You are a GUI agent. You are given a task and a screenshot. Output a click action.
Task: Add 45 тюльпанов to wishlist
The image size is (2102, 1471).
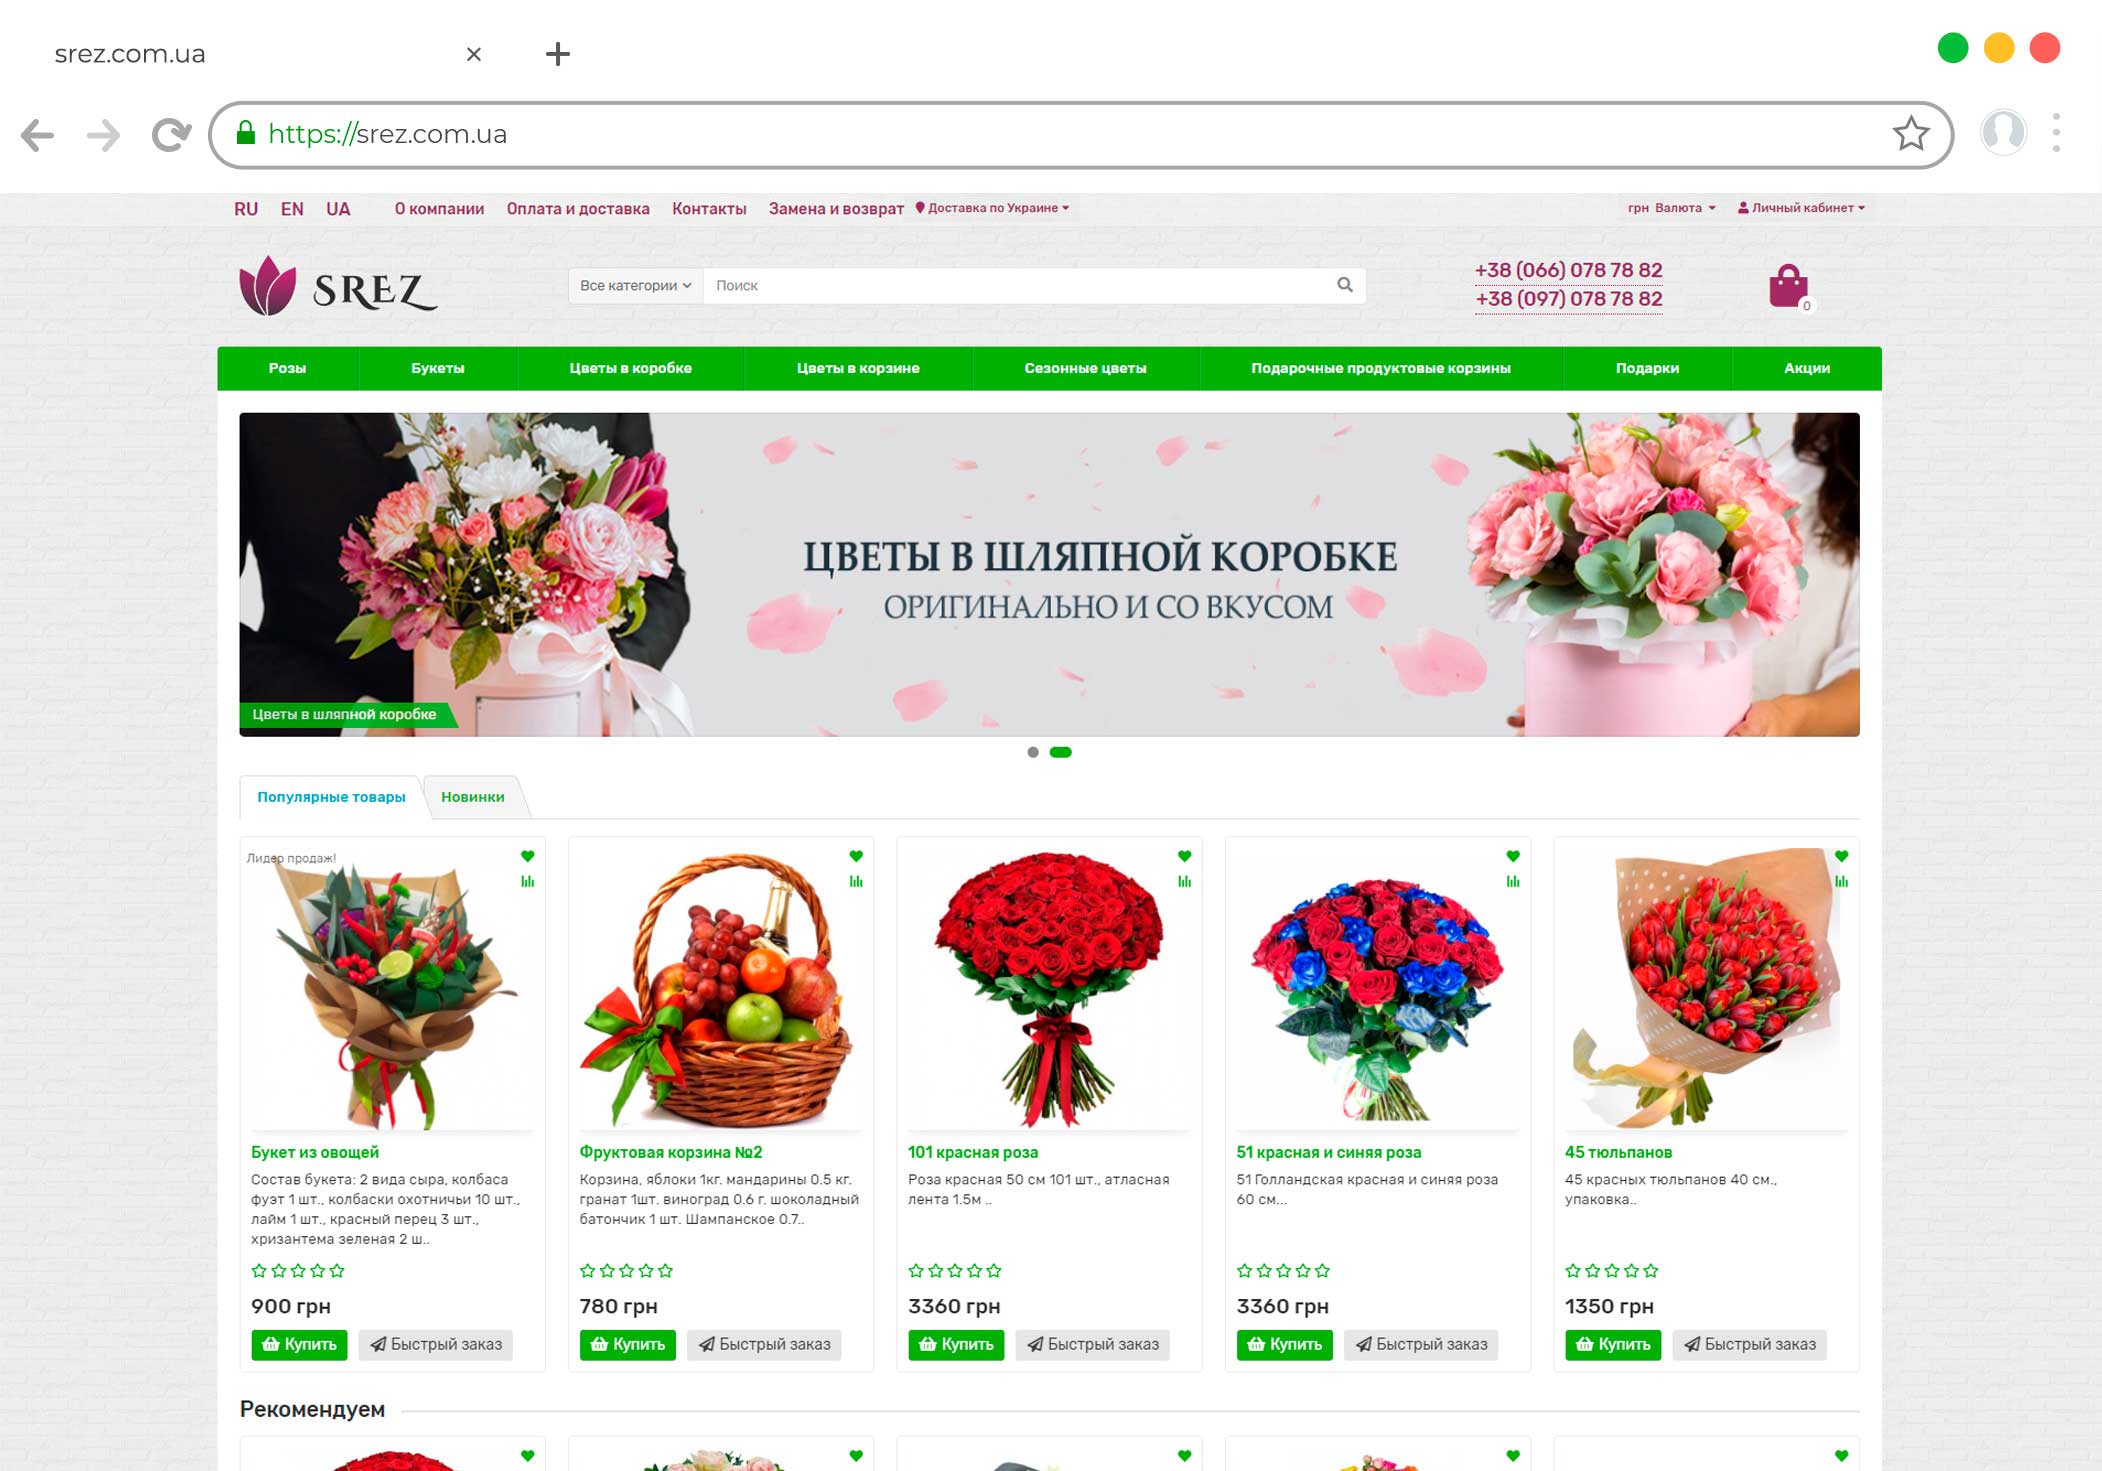click(x=1841, y=856)
